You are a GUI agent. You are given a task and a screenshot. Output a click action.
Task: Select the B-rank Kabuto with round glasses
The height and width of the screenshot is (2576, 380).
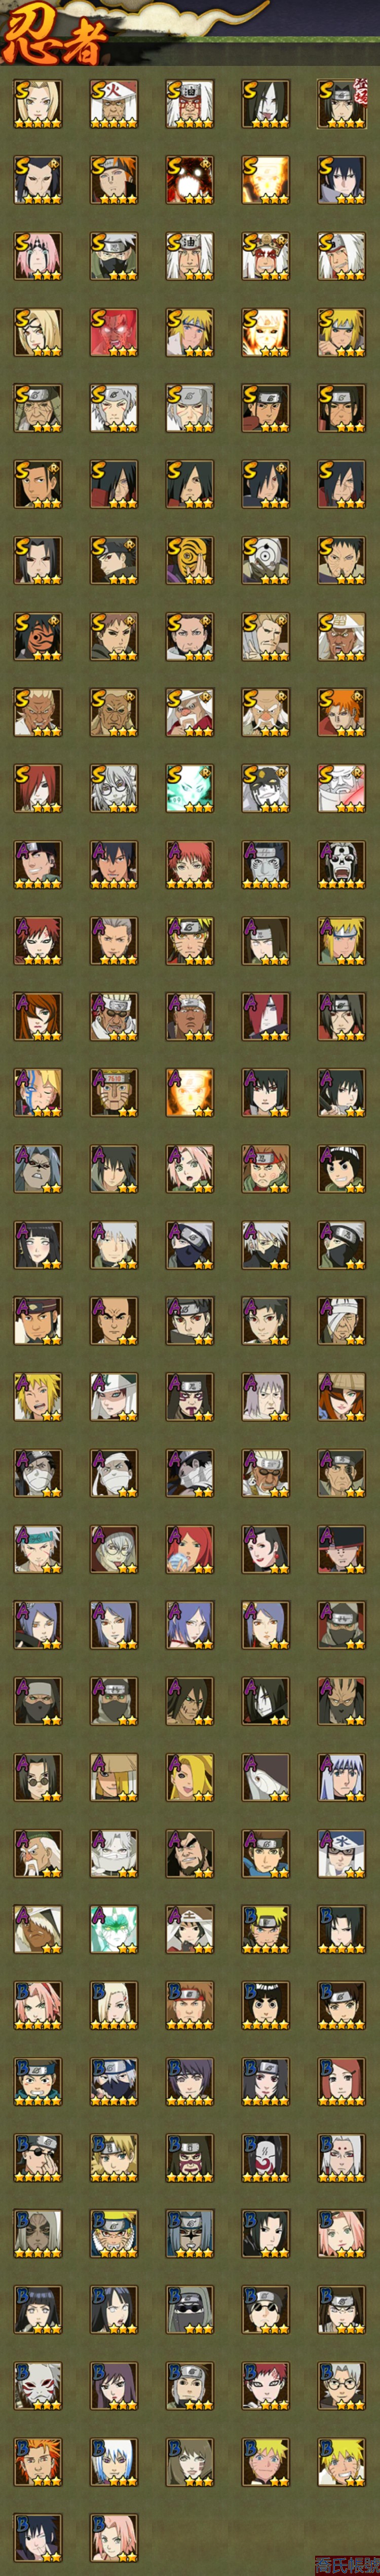pyautogui.click(x=342, y=2384)
